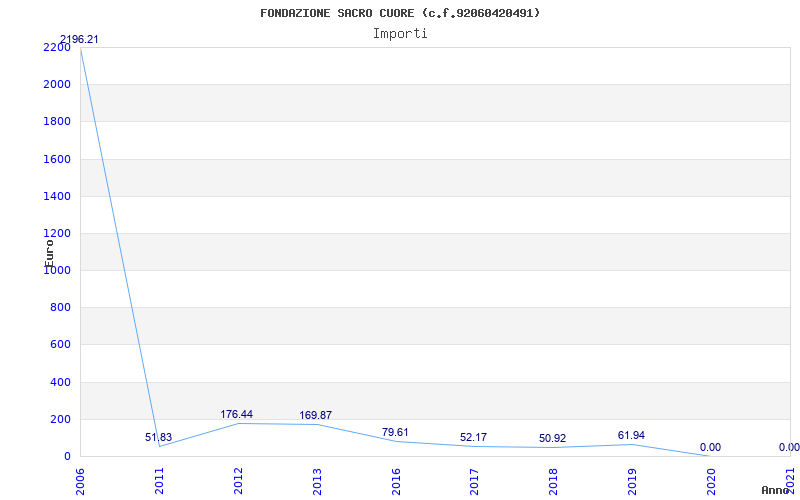
Task: Select the 2021 year tick label
Action: (x=790, y=479)
